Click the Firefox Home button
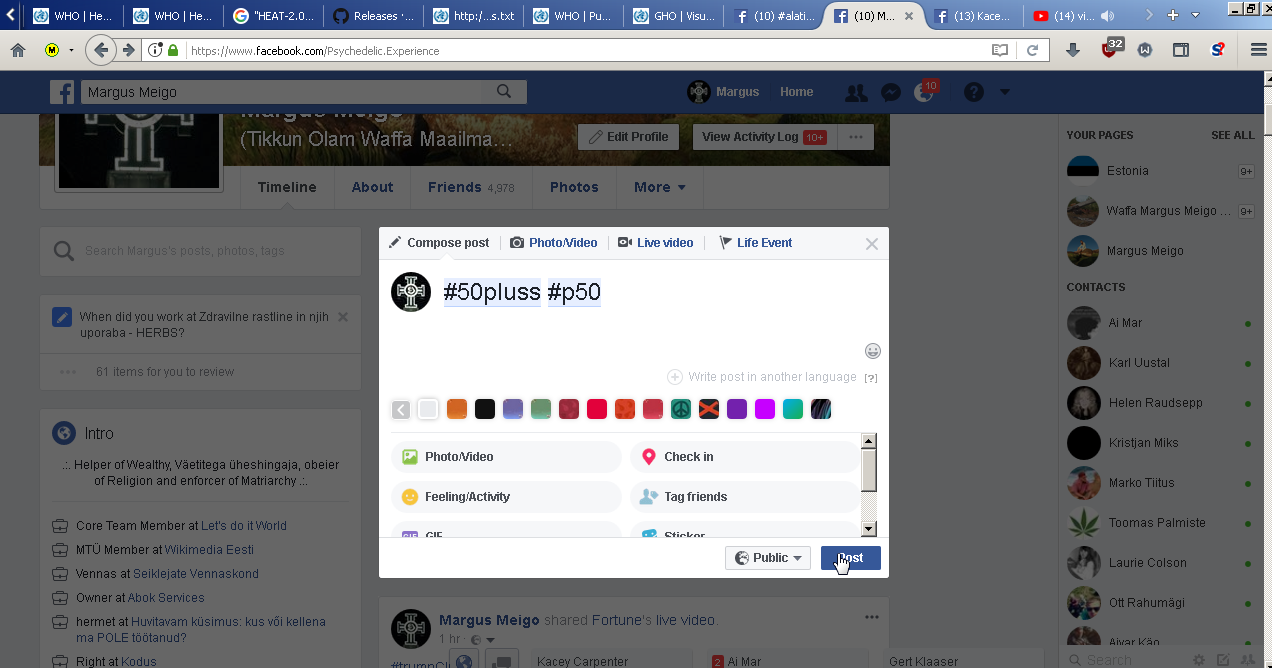Viewport: 1272px width, 668px height. [18, 50]
